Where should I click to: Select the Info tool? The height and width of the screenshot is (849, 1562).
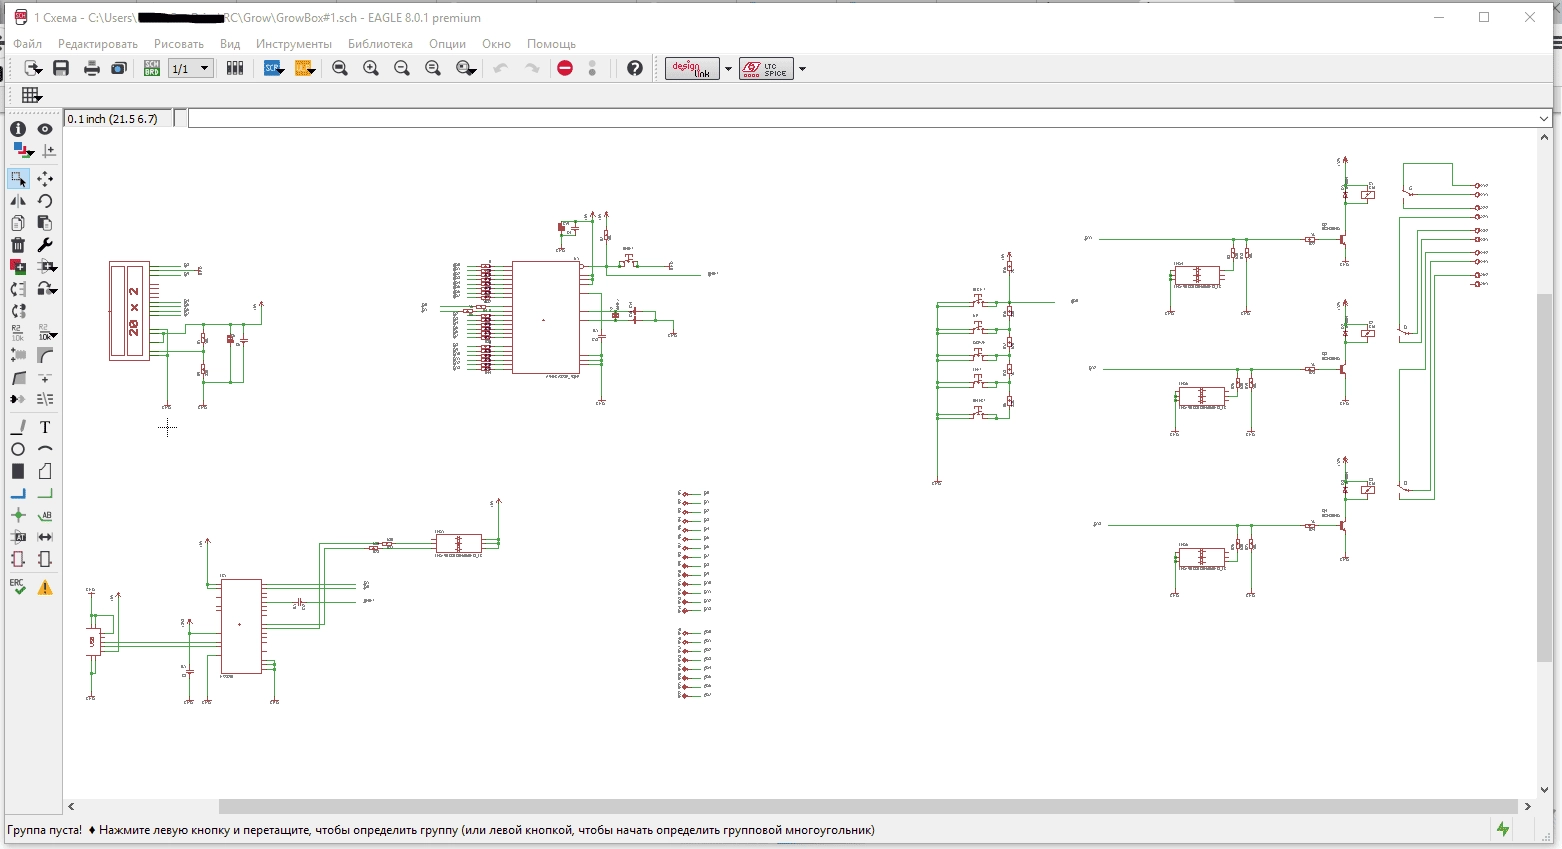pyautogui.click(x=18, y=129)
